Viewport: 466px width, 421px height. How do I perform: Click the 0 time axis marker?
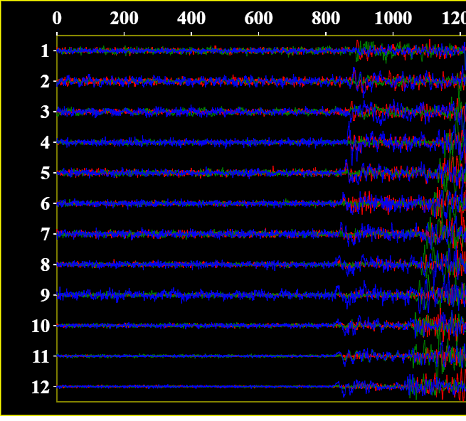click(x=57, y=18)
